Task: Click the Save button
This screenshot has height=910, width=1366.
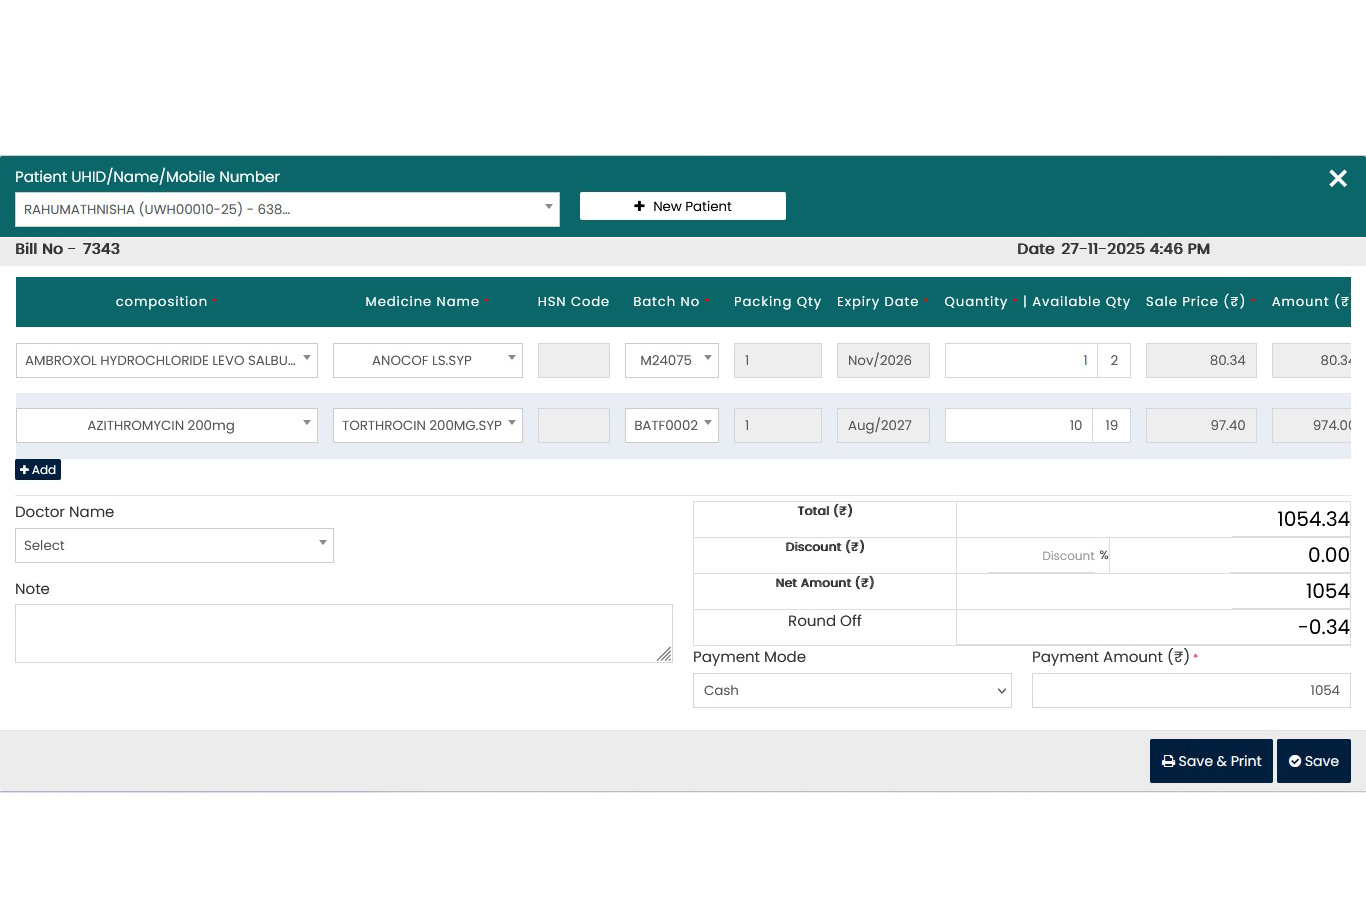Action: click(x=1313, y=761)
